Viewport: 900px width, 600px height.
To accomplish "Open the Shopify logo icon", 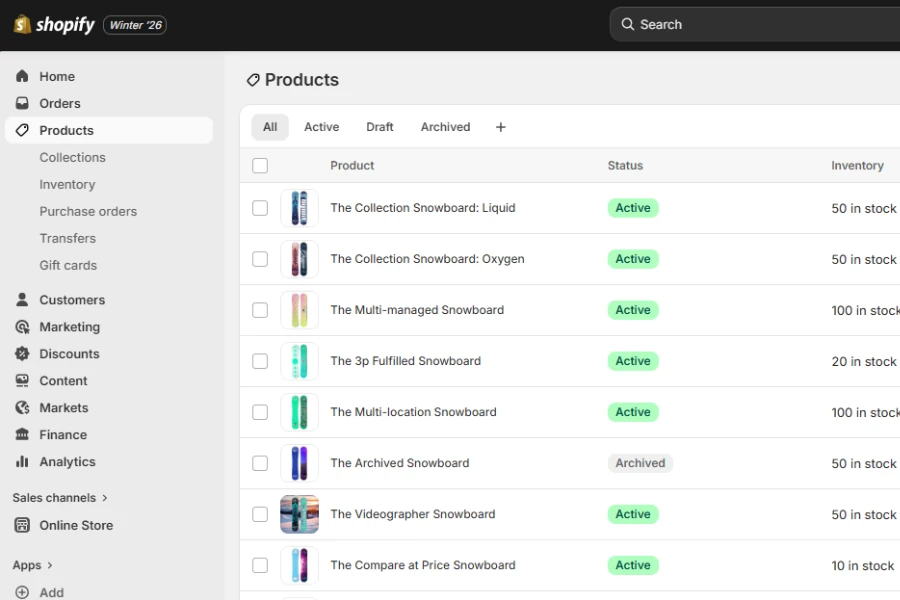I will (21, 23).
